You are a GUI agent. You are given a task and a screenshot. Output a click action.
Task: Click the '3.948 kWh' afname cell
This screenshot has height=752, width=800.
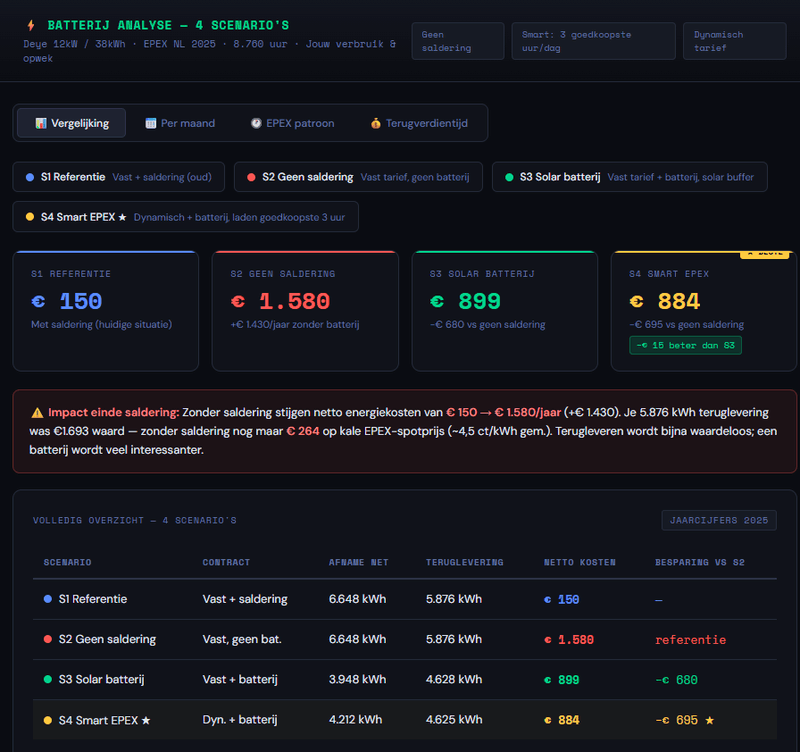point(357,680)
